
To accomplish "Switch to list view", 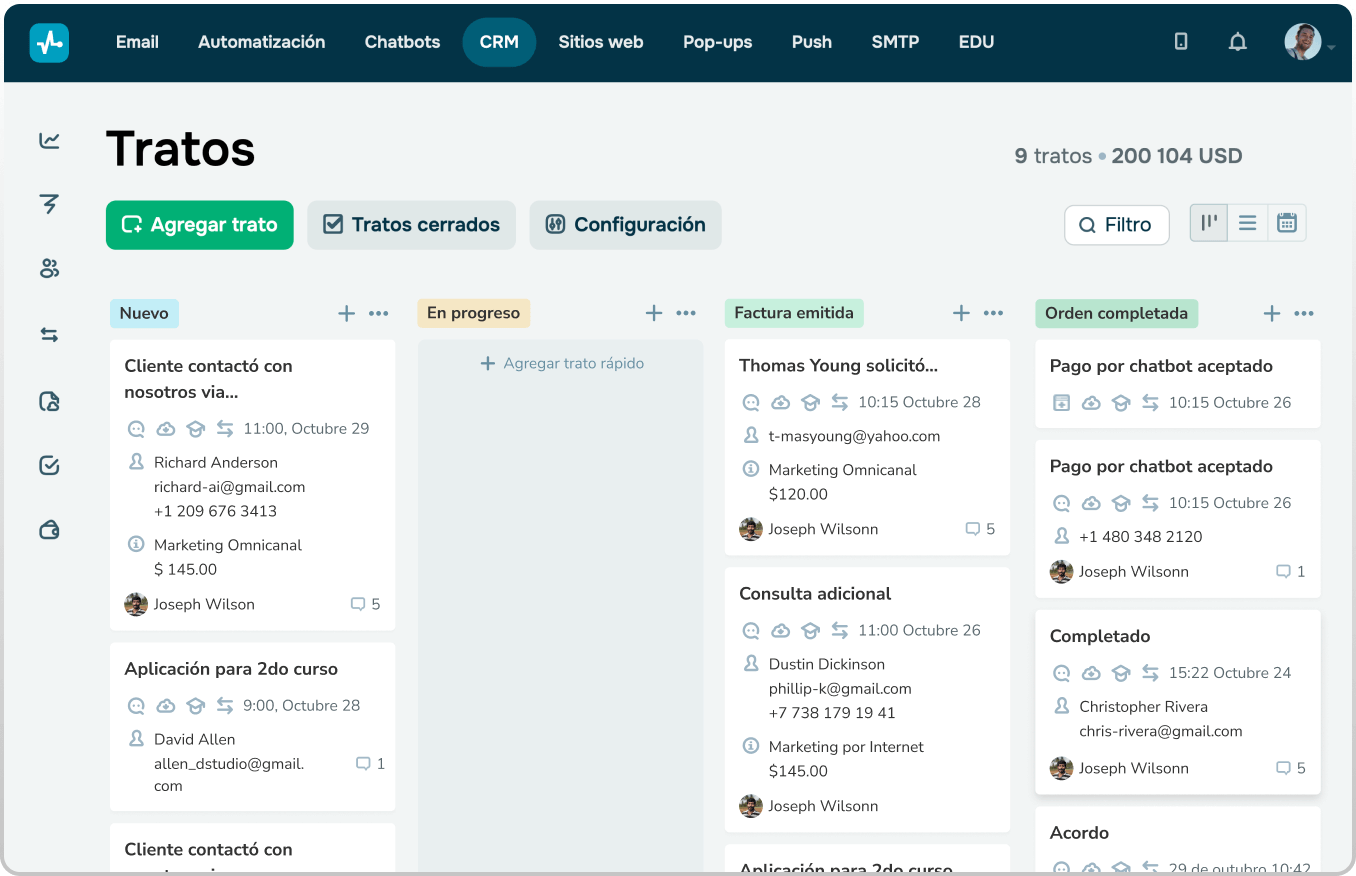I will (1247, 223).
